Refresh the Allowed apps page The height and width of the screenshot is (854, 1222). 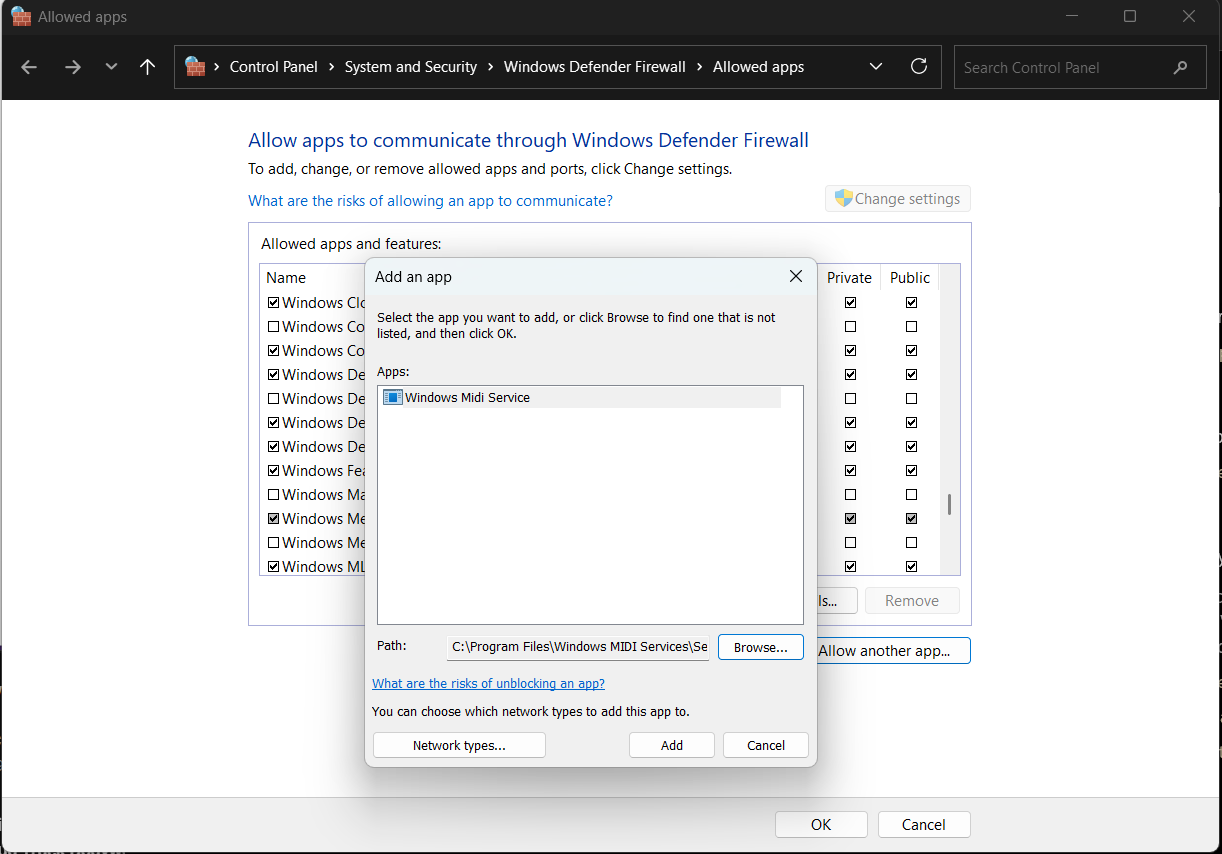[x=919, y=67]
